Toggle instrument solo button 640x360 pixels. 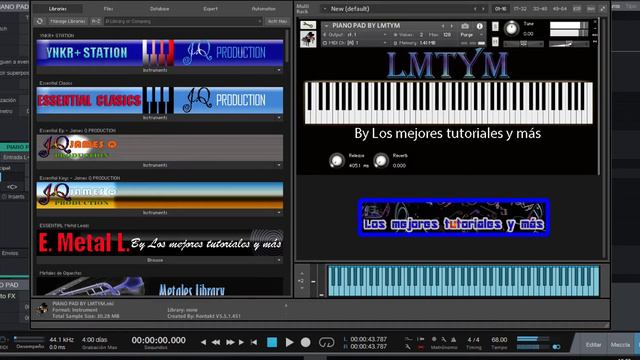click(495, 26)
